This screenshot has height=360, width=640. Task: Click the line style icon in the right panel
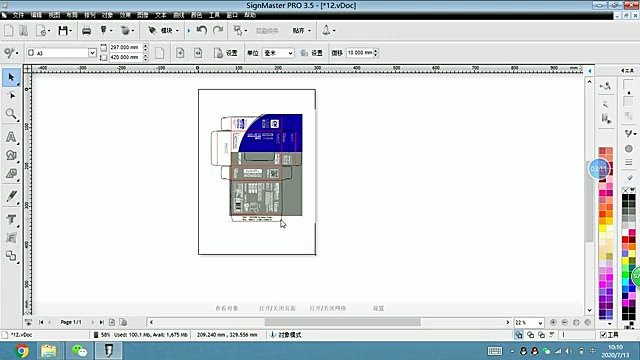tap(629, 162)
